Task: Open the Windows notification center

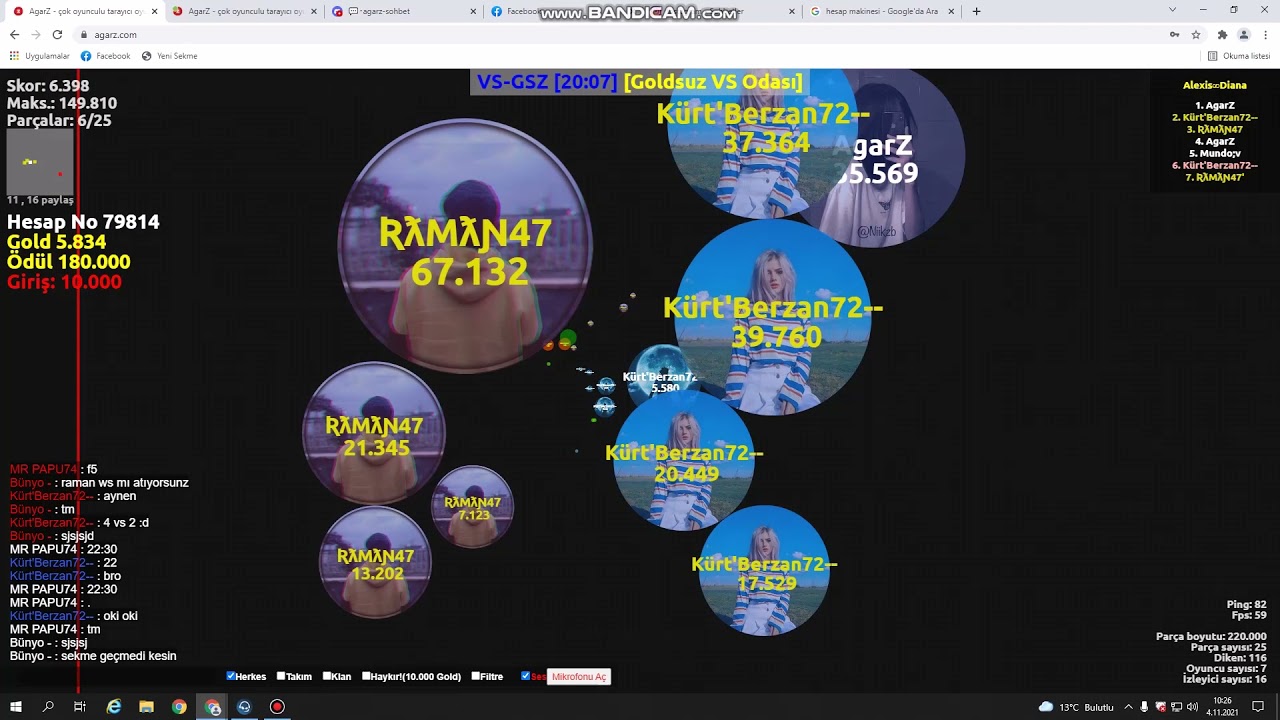Action: click(1258, 707)
